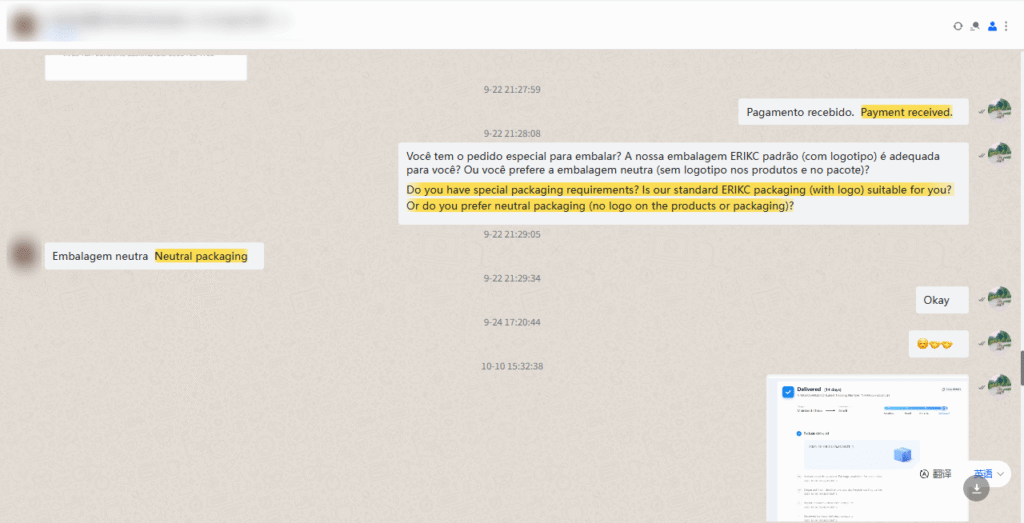Click the 'Okay' message bubble
The height and width of the screenshot is (523, 1024).
point(936,300)
